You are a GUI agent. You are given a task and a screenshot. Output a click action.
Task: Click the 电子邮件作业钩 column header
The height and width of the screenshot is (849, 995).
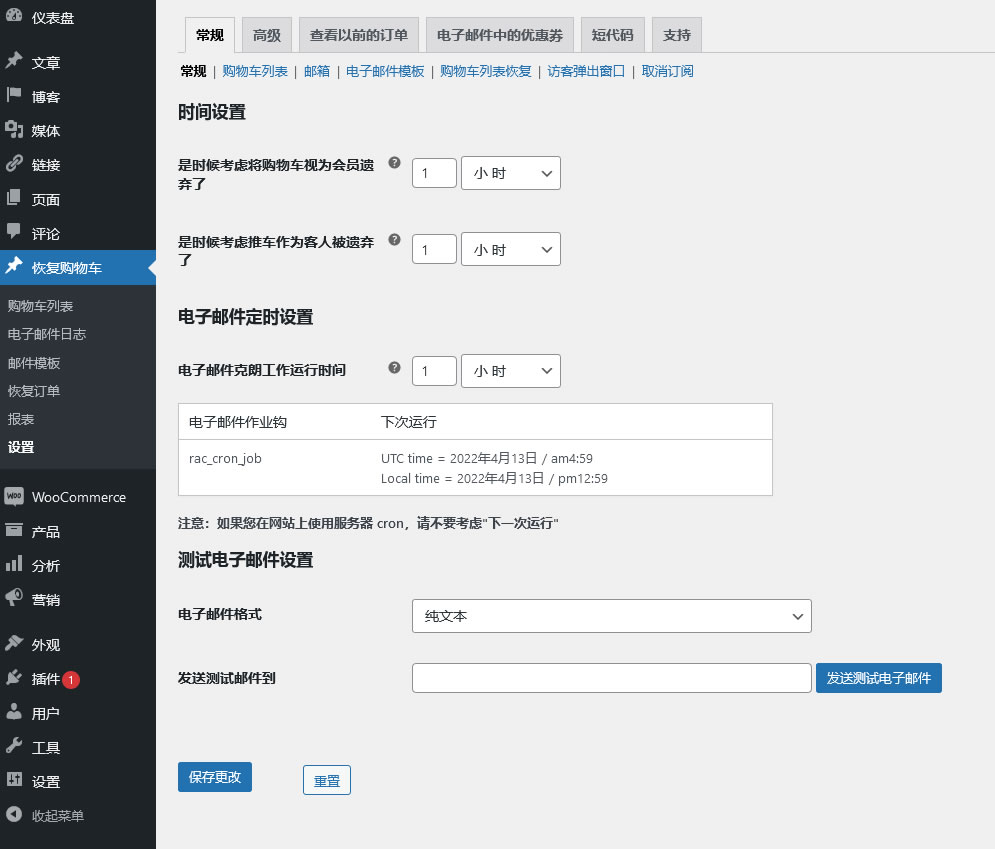pyautogui.click(x=238, y=422)
